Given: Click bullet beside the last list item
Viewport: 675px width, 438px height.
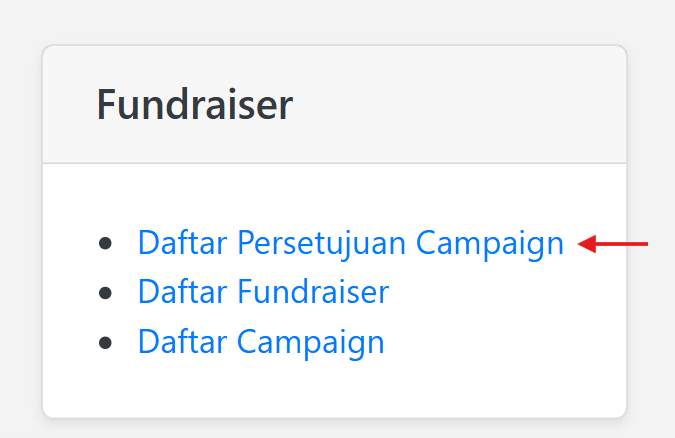Looking at the screenshot, I should [106, 342].
